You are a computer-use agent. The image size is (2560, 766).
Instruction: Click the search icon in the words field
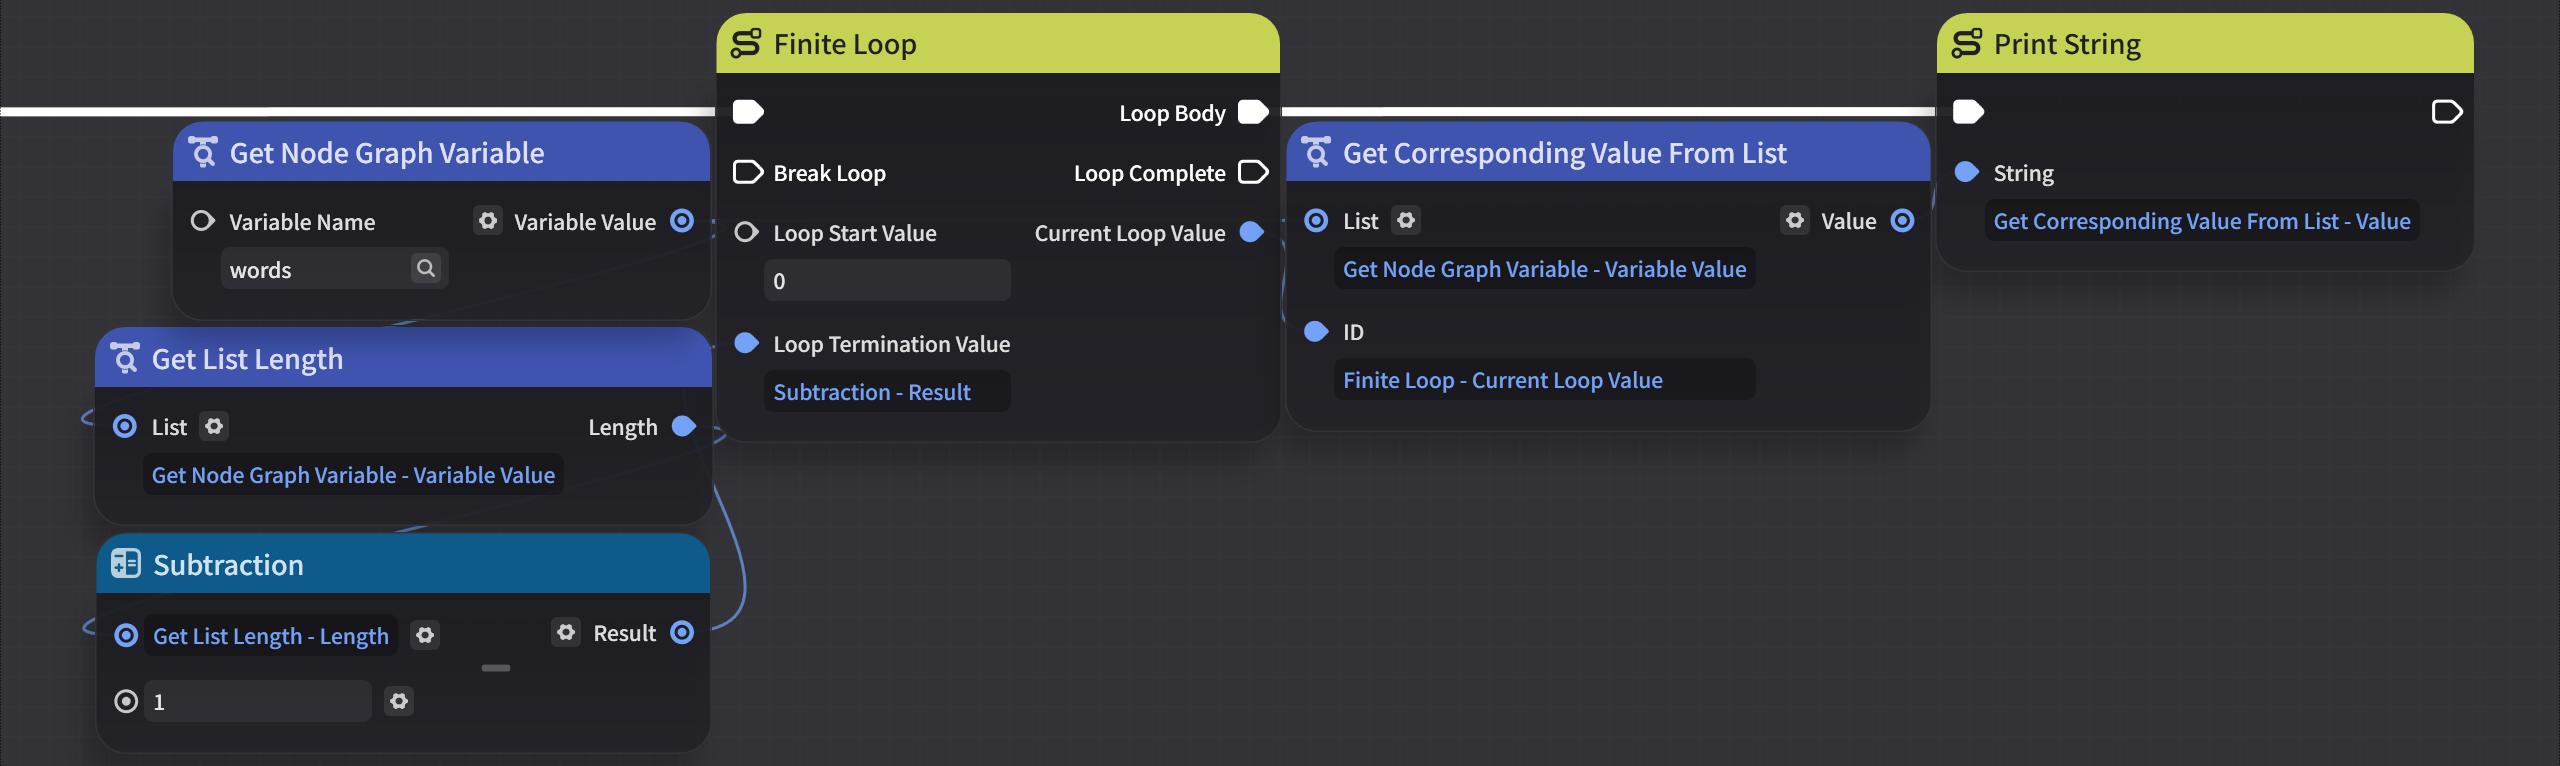pos(426,268)
